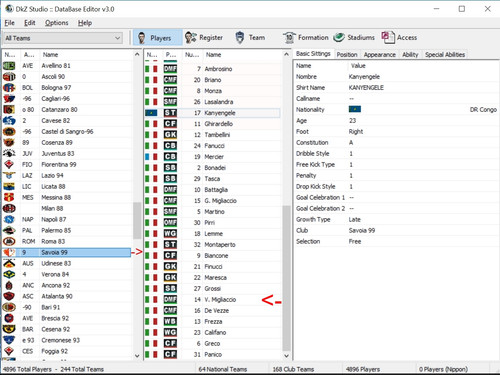Open the Options menu

coord(57,23)
